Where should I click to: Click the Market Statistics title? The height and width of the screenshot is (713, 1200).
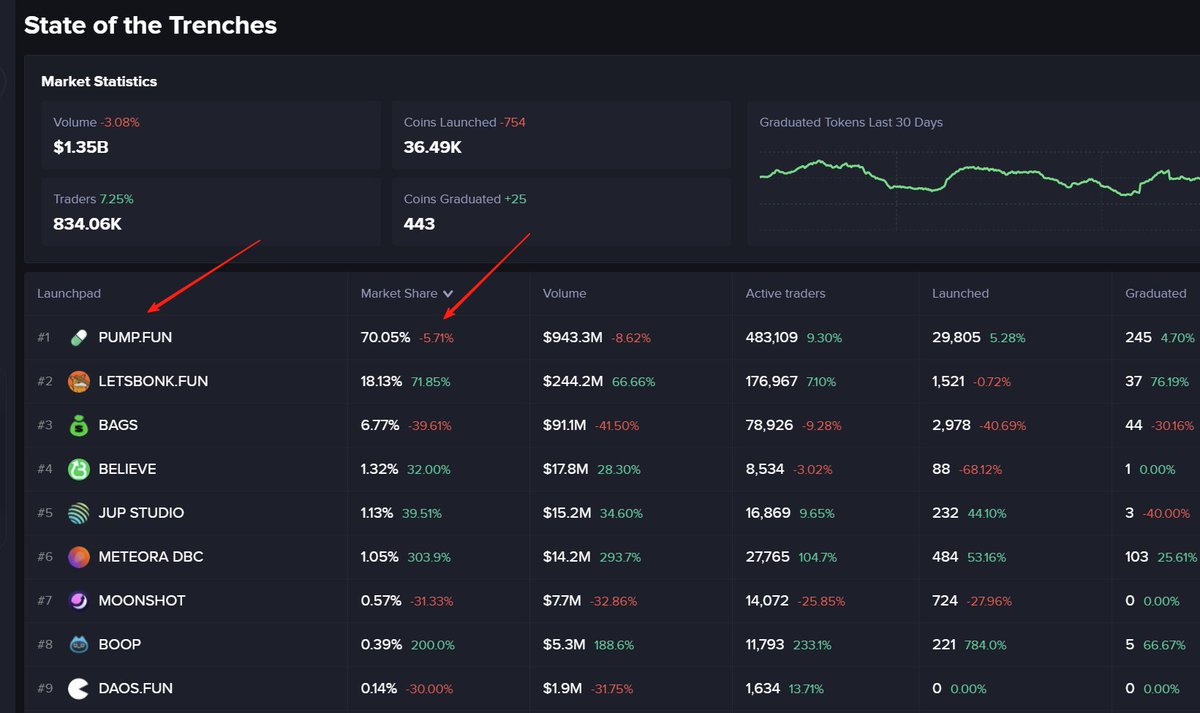99,81
